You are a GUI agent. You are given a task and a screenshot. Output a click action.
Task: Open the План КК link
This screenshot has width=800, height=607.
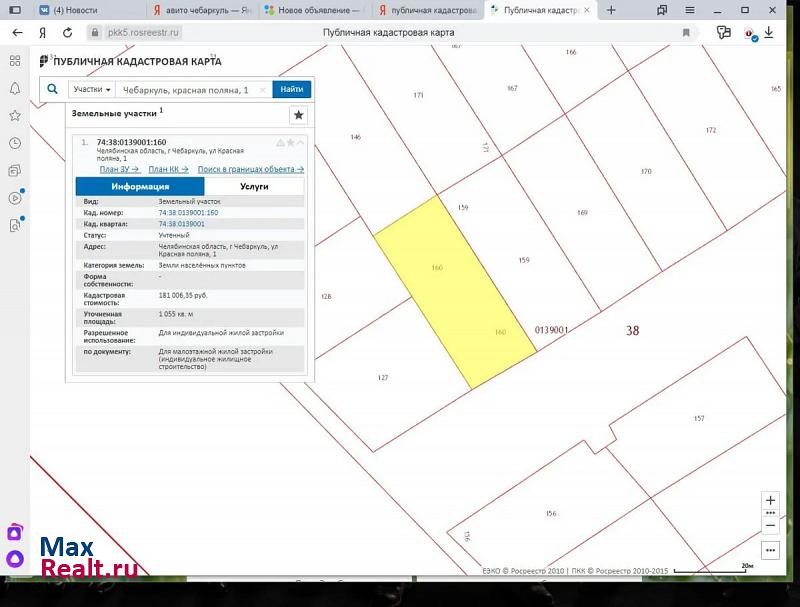168,169
